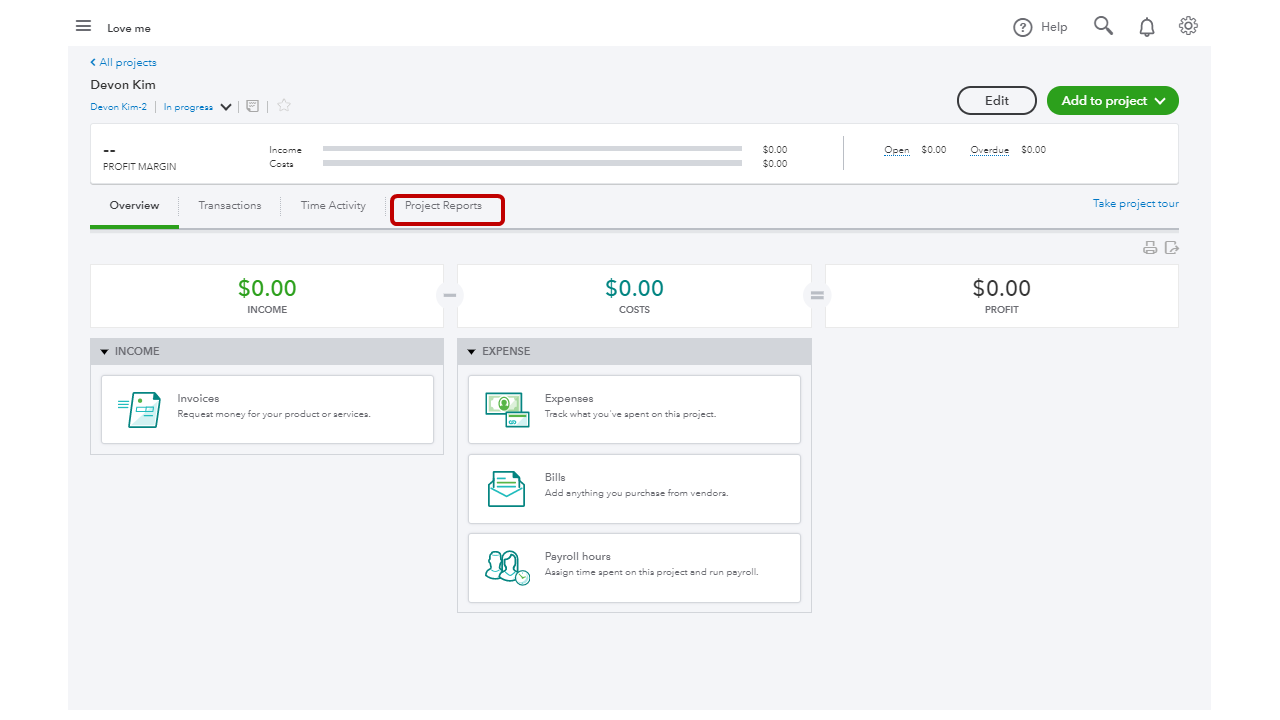This screenshot has width=1280, height=720.
Task: Change project status from In progress dropdown
Action: point(196,106)
